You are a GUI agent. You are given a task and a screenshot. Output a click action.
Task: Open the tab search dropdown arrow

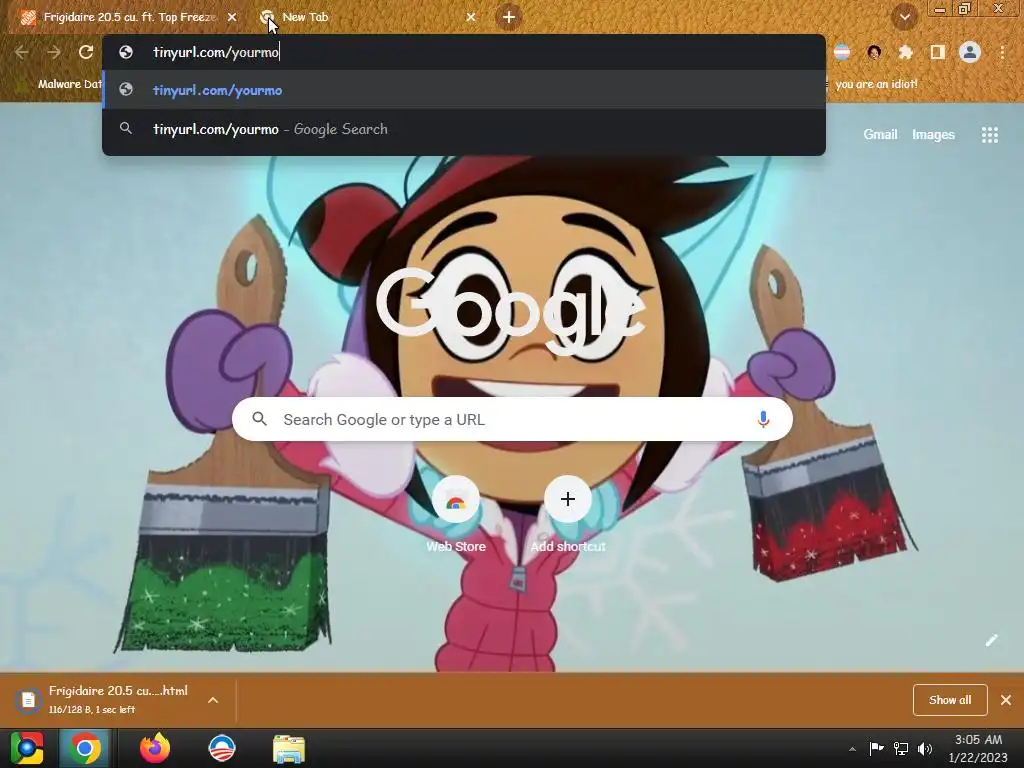tap(905, 18)
